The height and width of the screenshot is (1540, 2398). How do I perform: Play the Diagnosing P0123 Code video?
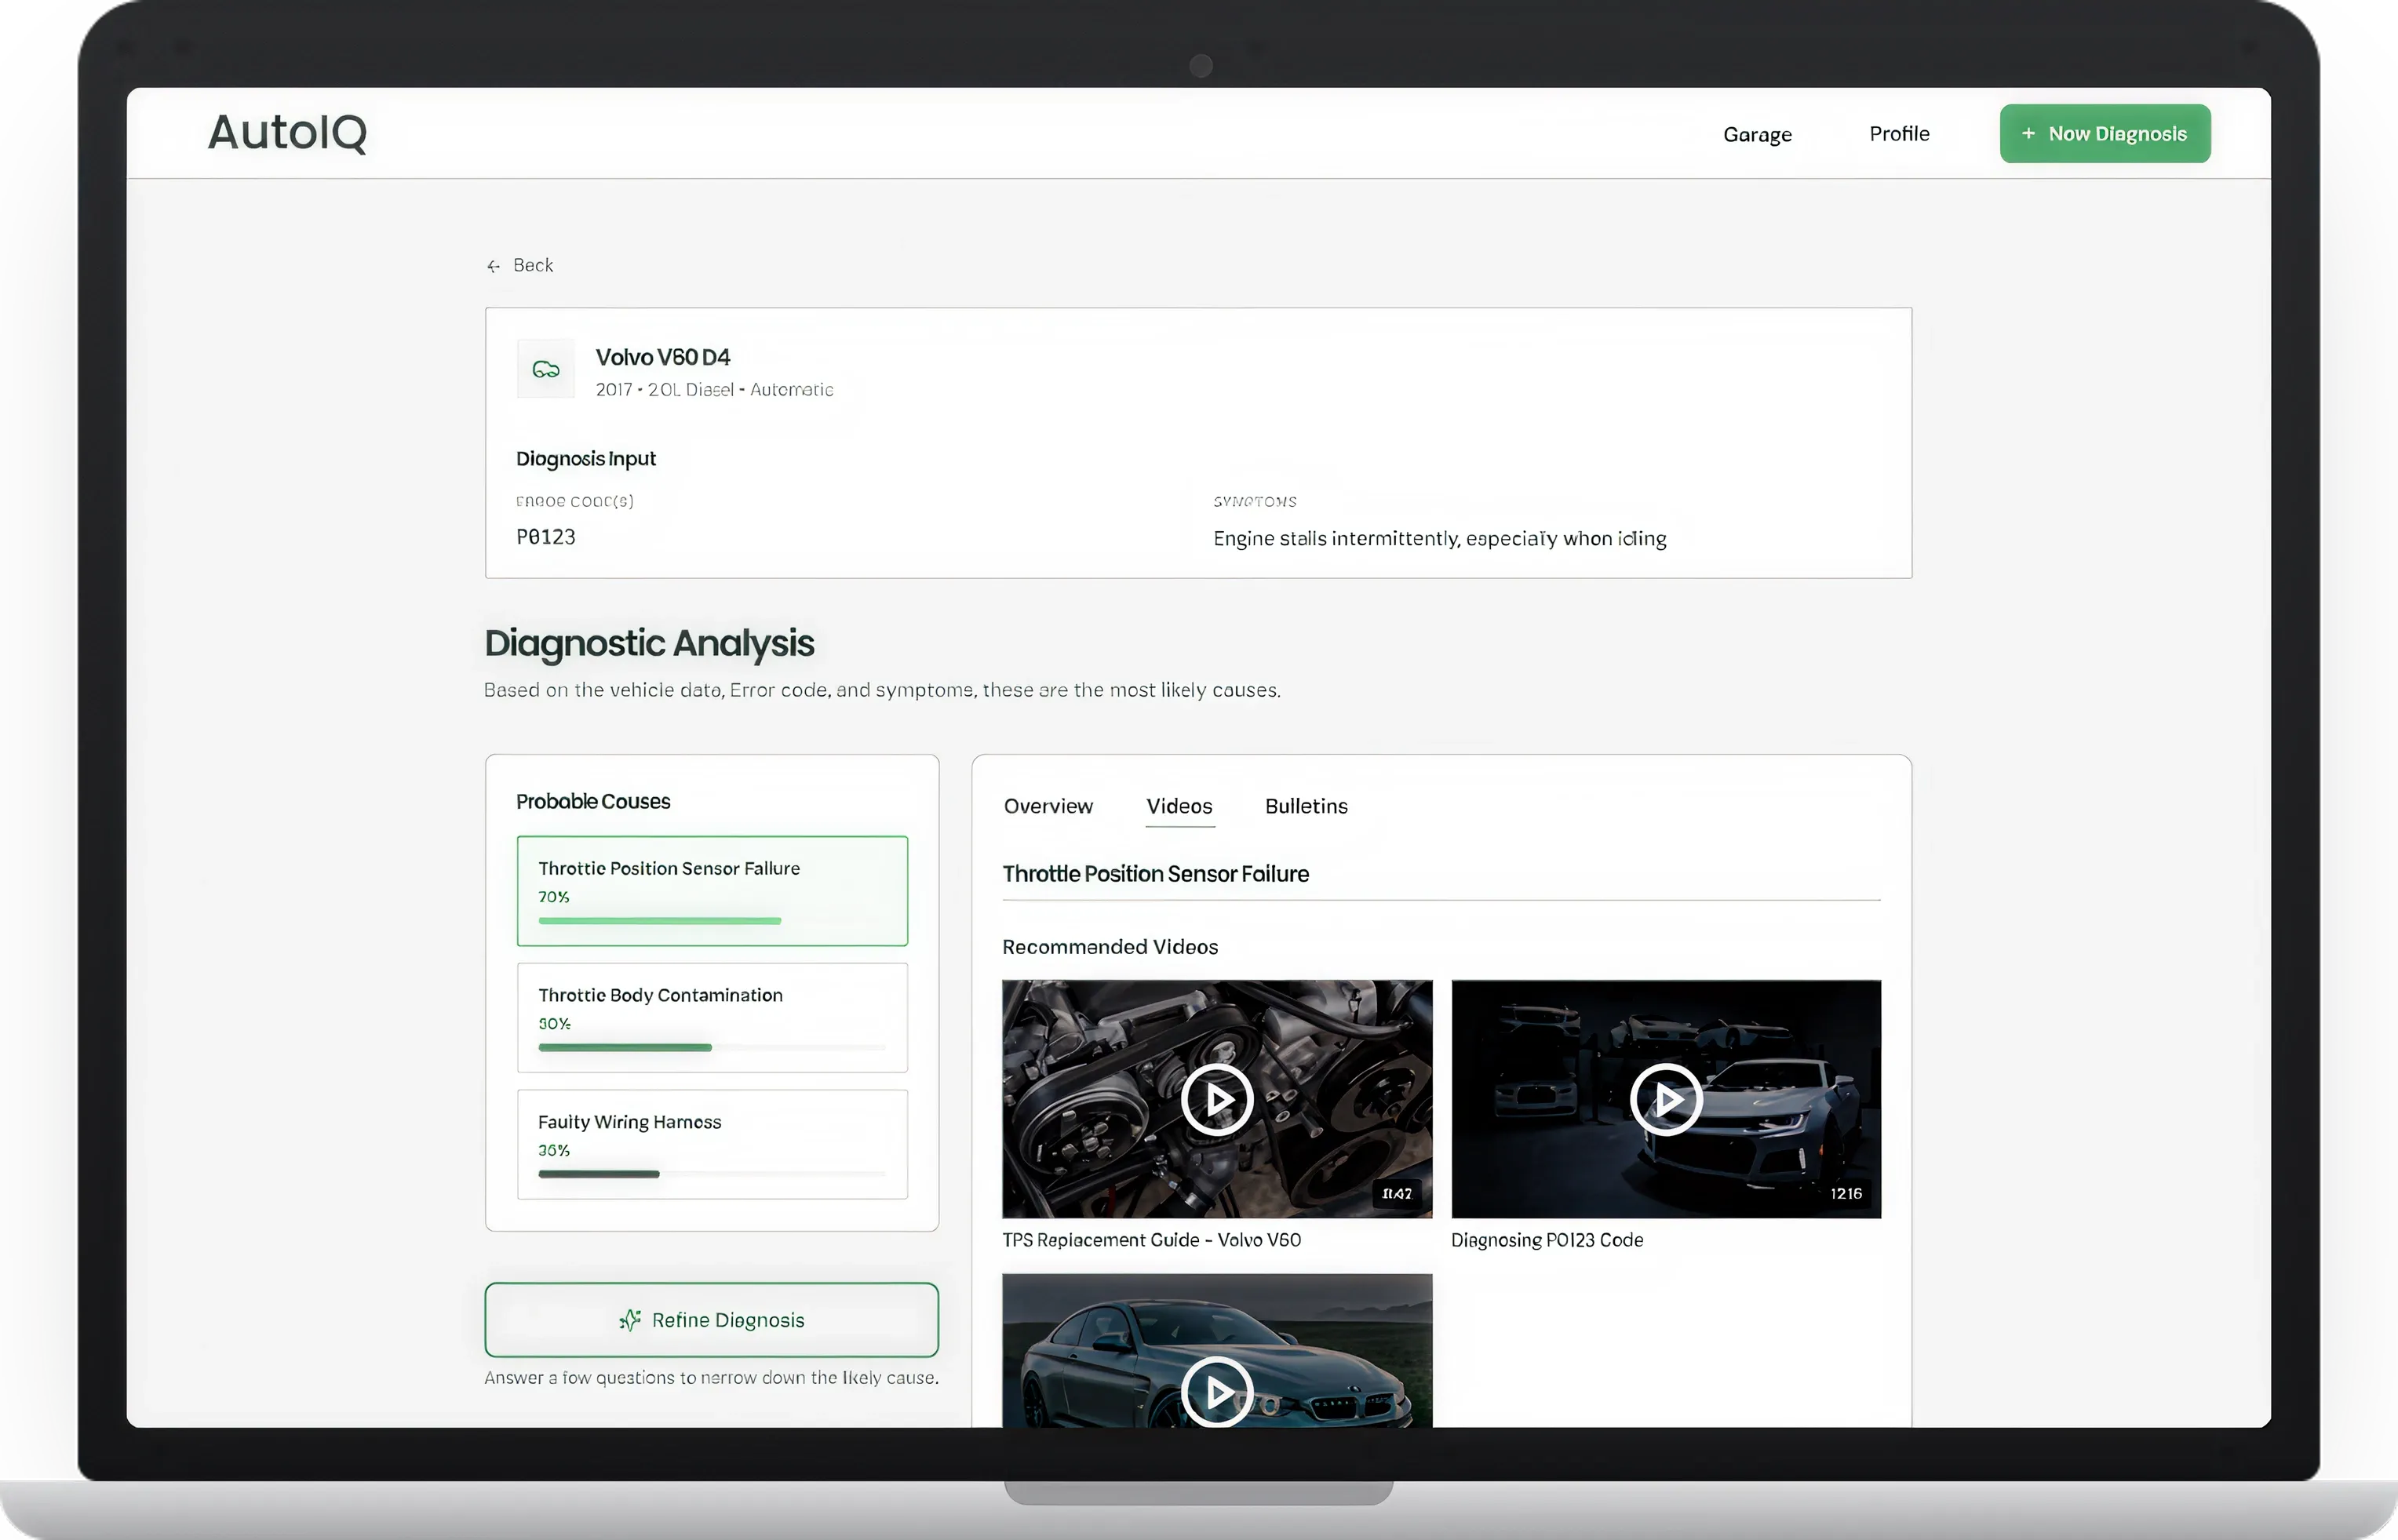point(1666,1100)
